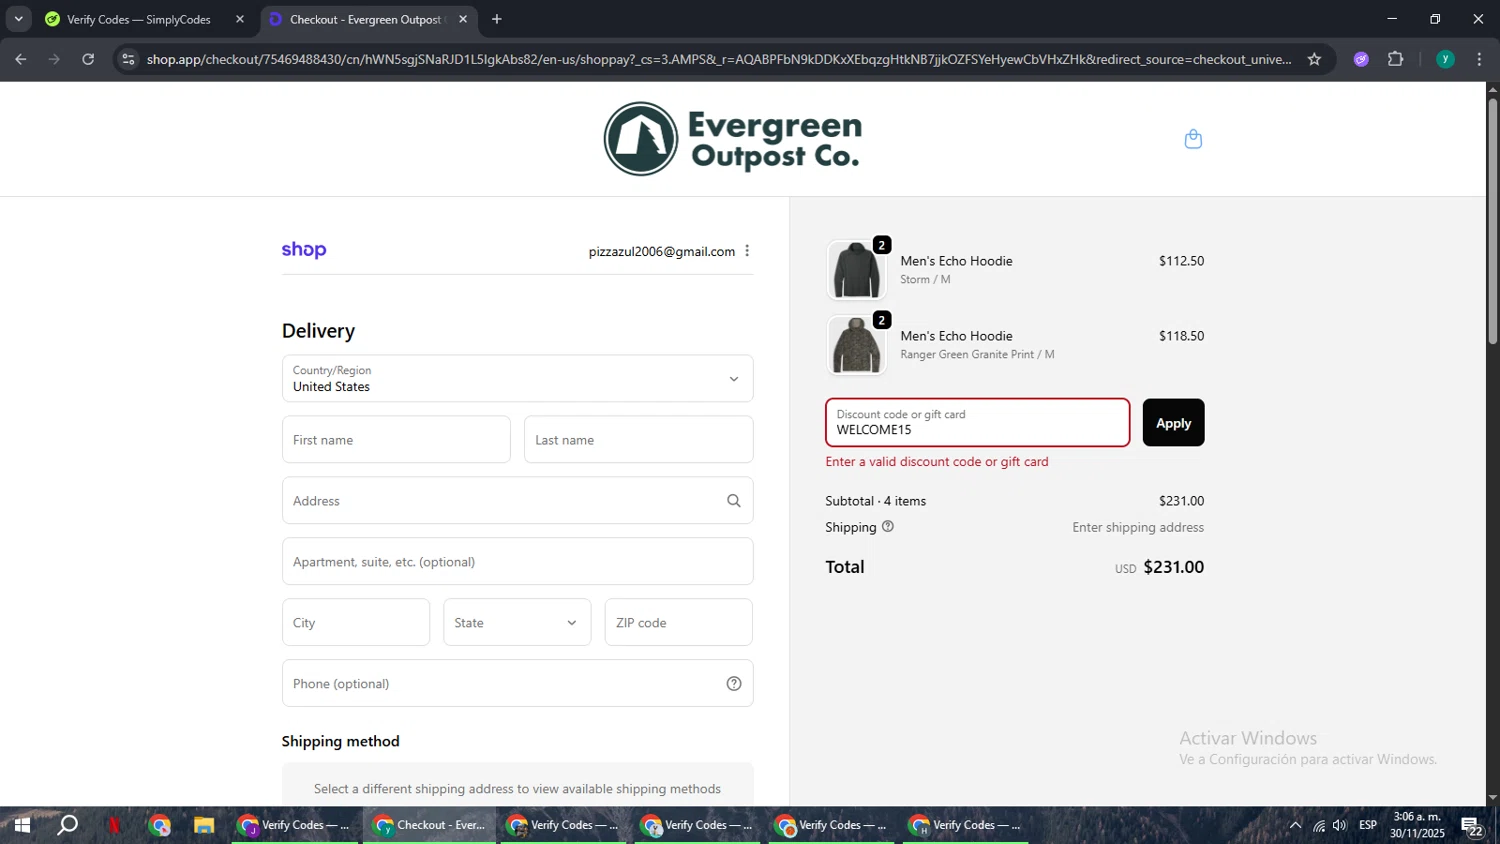Viewport: 1500px width, 844px height.
Task: Show hidden system tray icons
Action: (1295, 825)
